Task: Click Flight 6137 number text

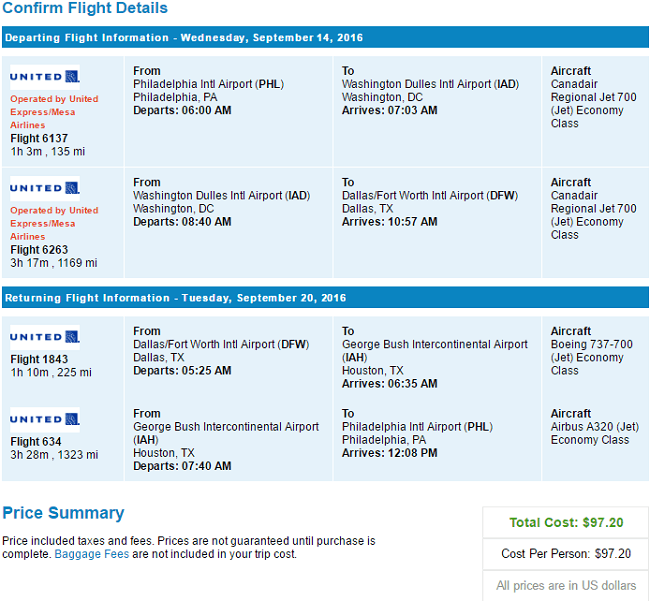Action: 39,138
